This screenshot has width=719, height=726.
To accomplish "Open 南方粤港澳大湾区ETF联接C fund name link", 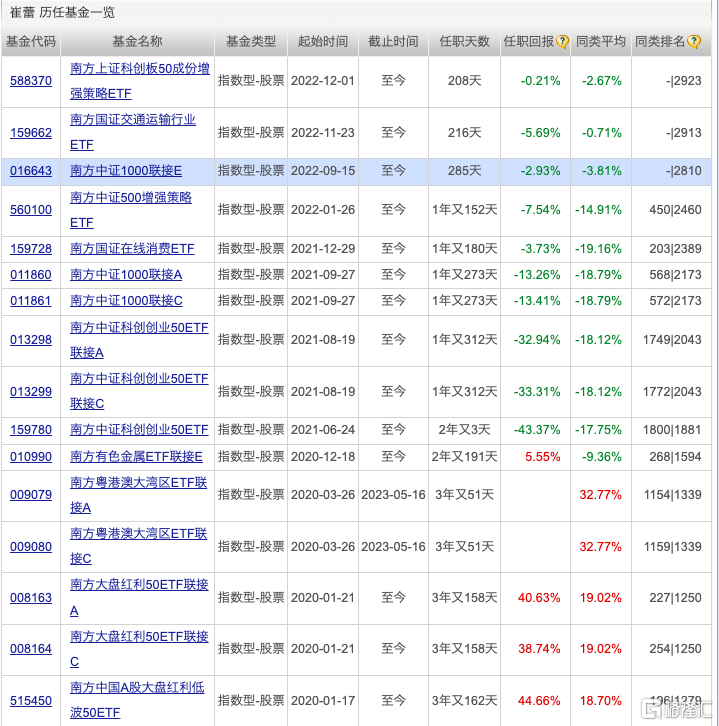I will (x=138, y=546).
